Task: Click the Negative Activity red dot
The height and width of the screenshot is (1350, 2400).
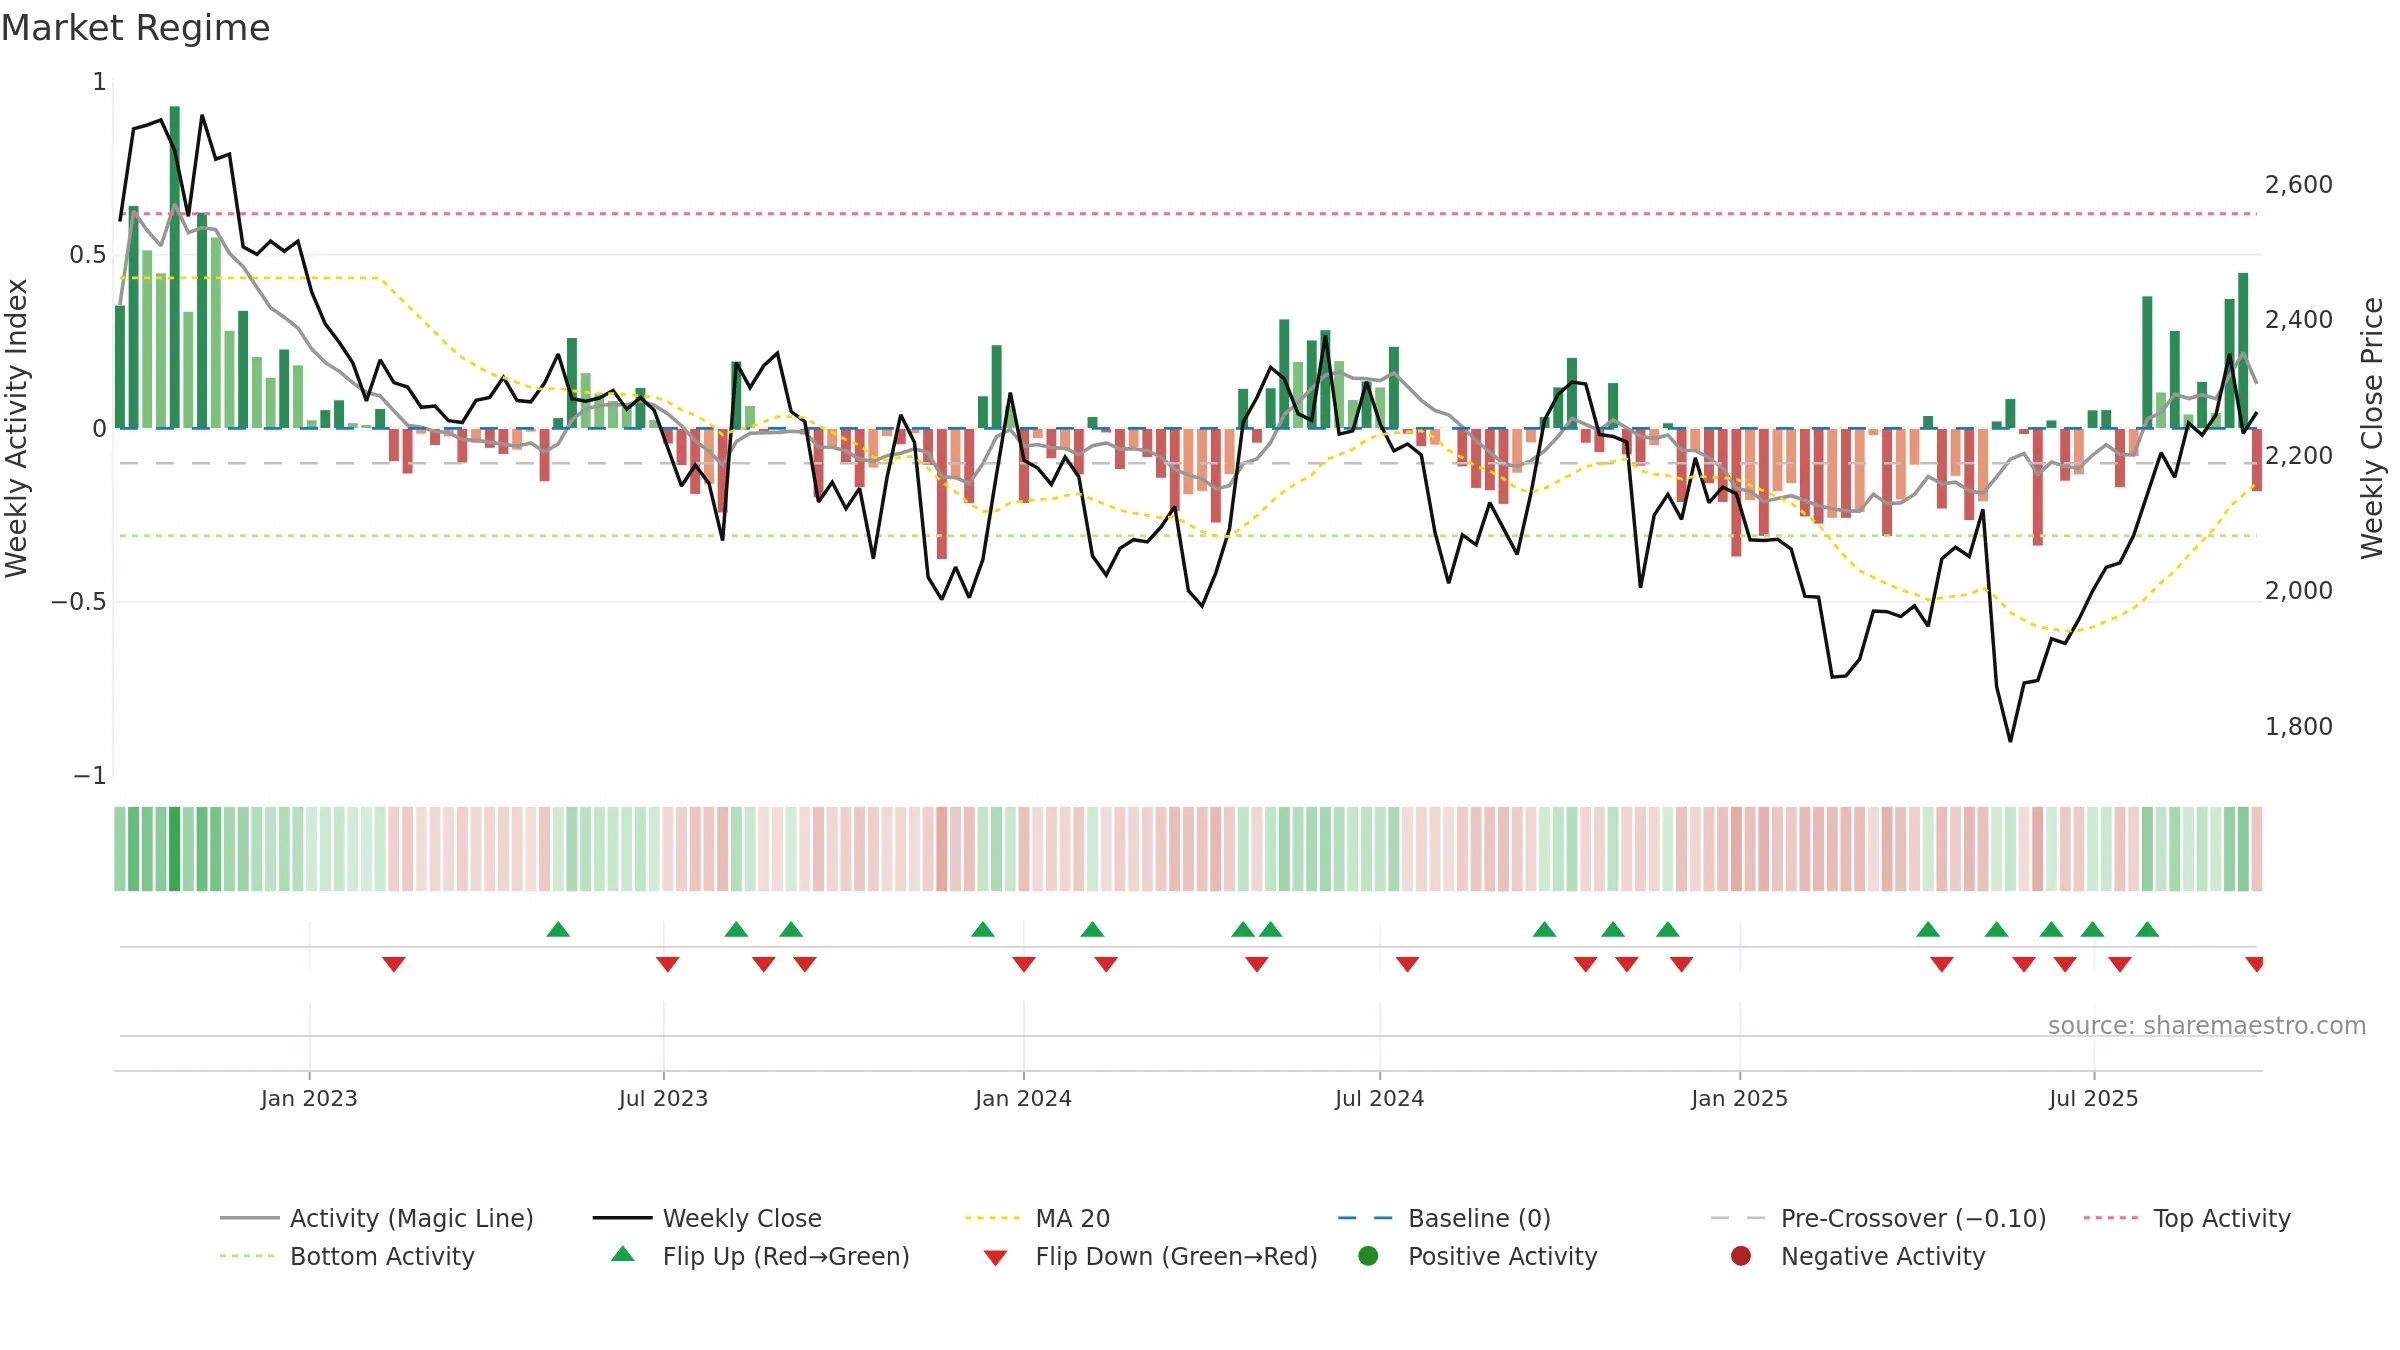Action: [1741, 1256]
